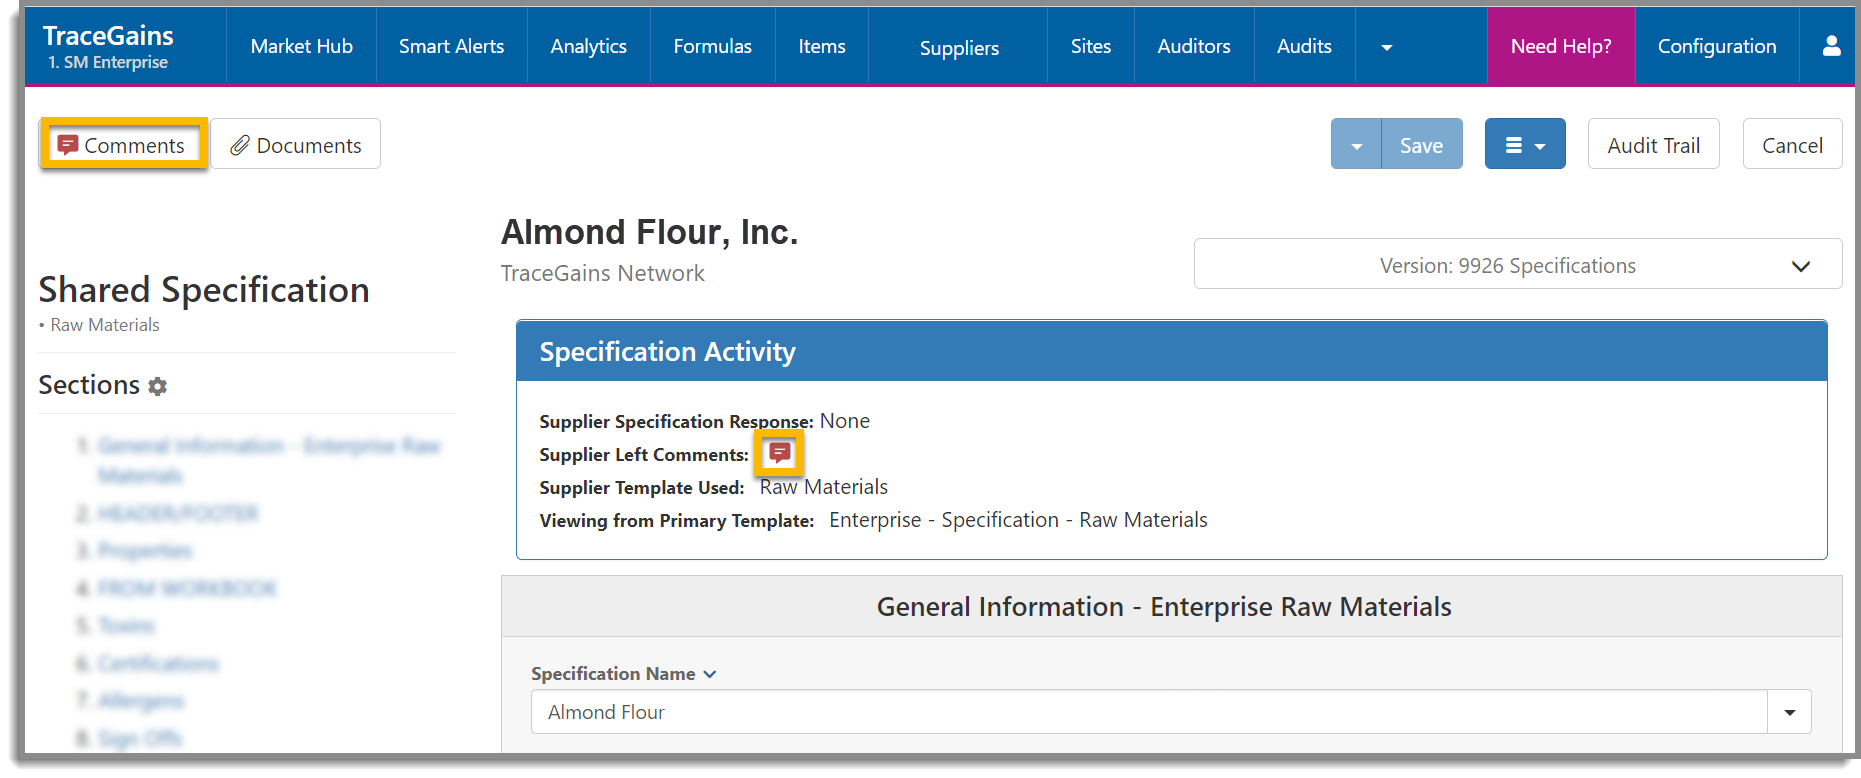This screenshot has width=1861, height=778.
Task: Click the 'Raw Materials' text under Shared Specification
Action: coord(105,325)
